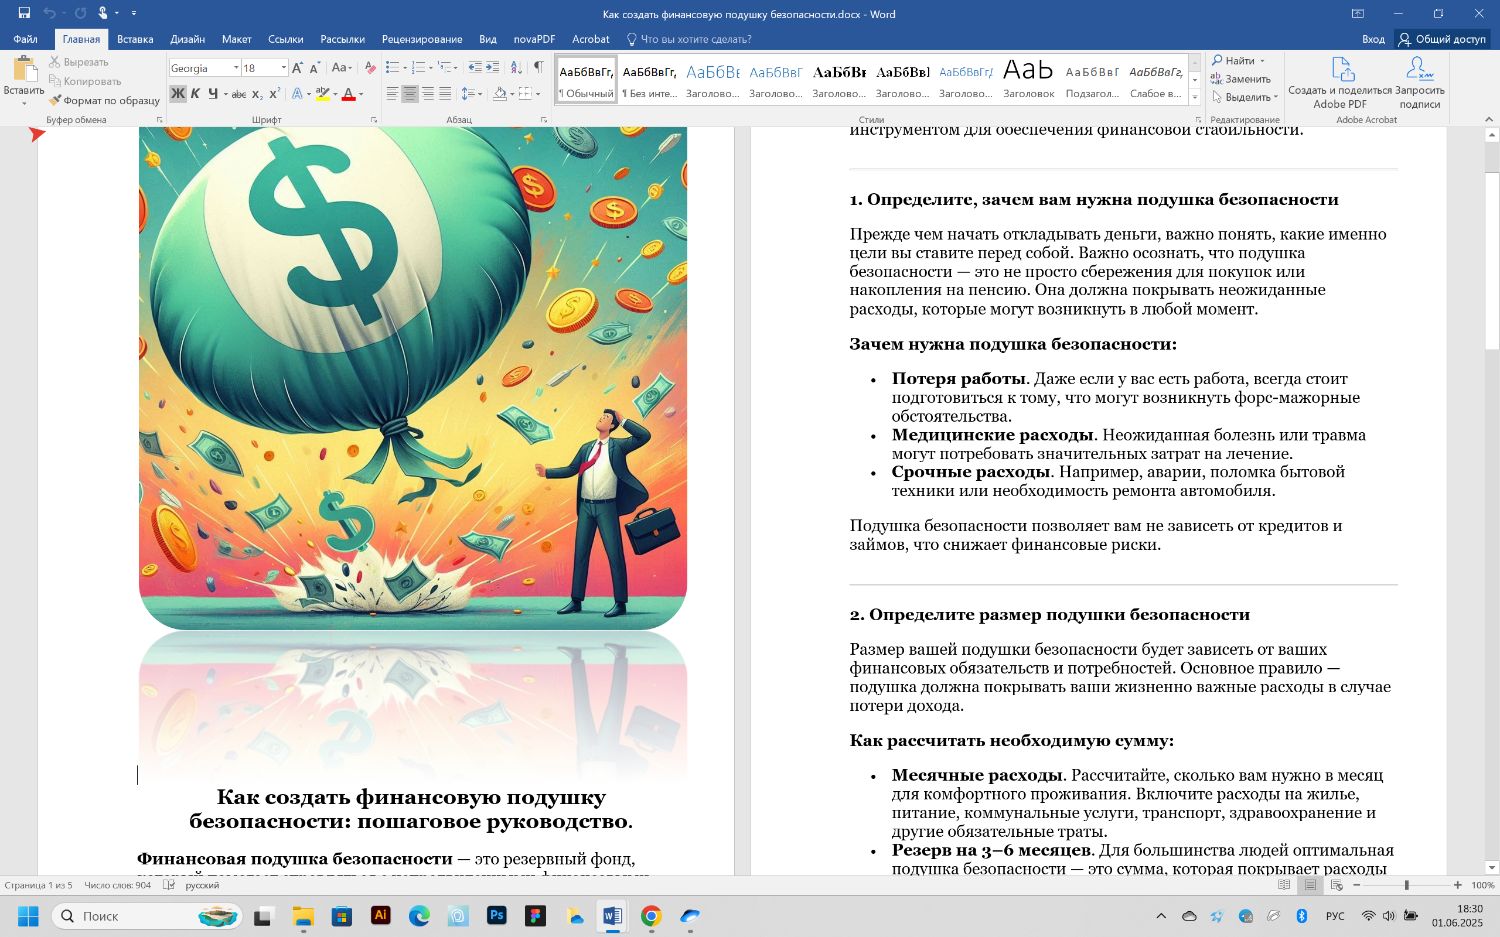
Task: Click in Что вы хотите сделать search field
Action: [x=695, y=39]
